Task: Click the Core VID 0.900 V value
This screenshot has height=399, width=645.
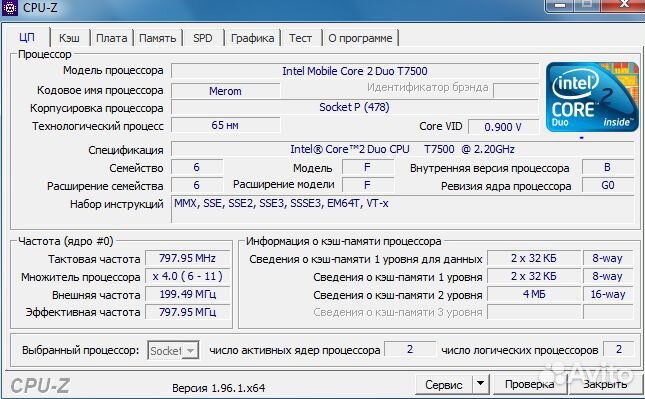Action: click(x=503, y=127)
